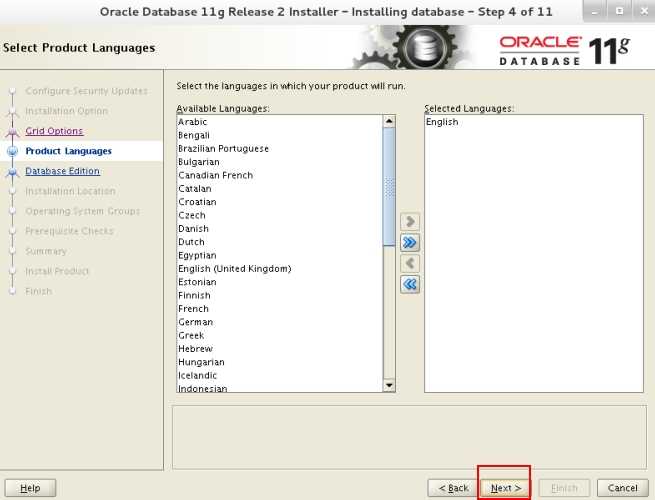Click the Next button
655x500 pixels.
click(x=506, y=488)
